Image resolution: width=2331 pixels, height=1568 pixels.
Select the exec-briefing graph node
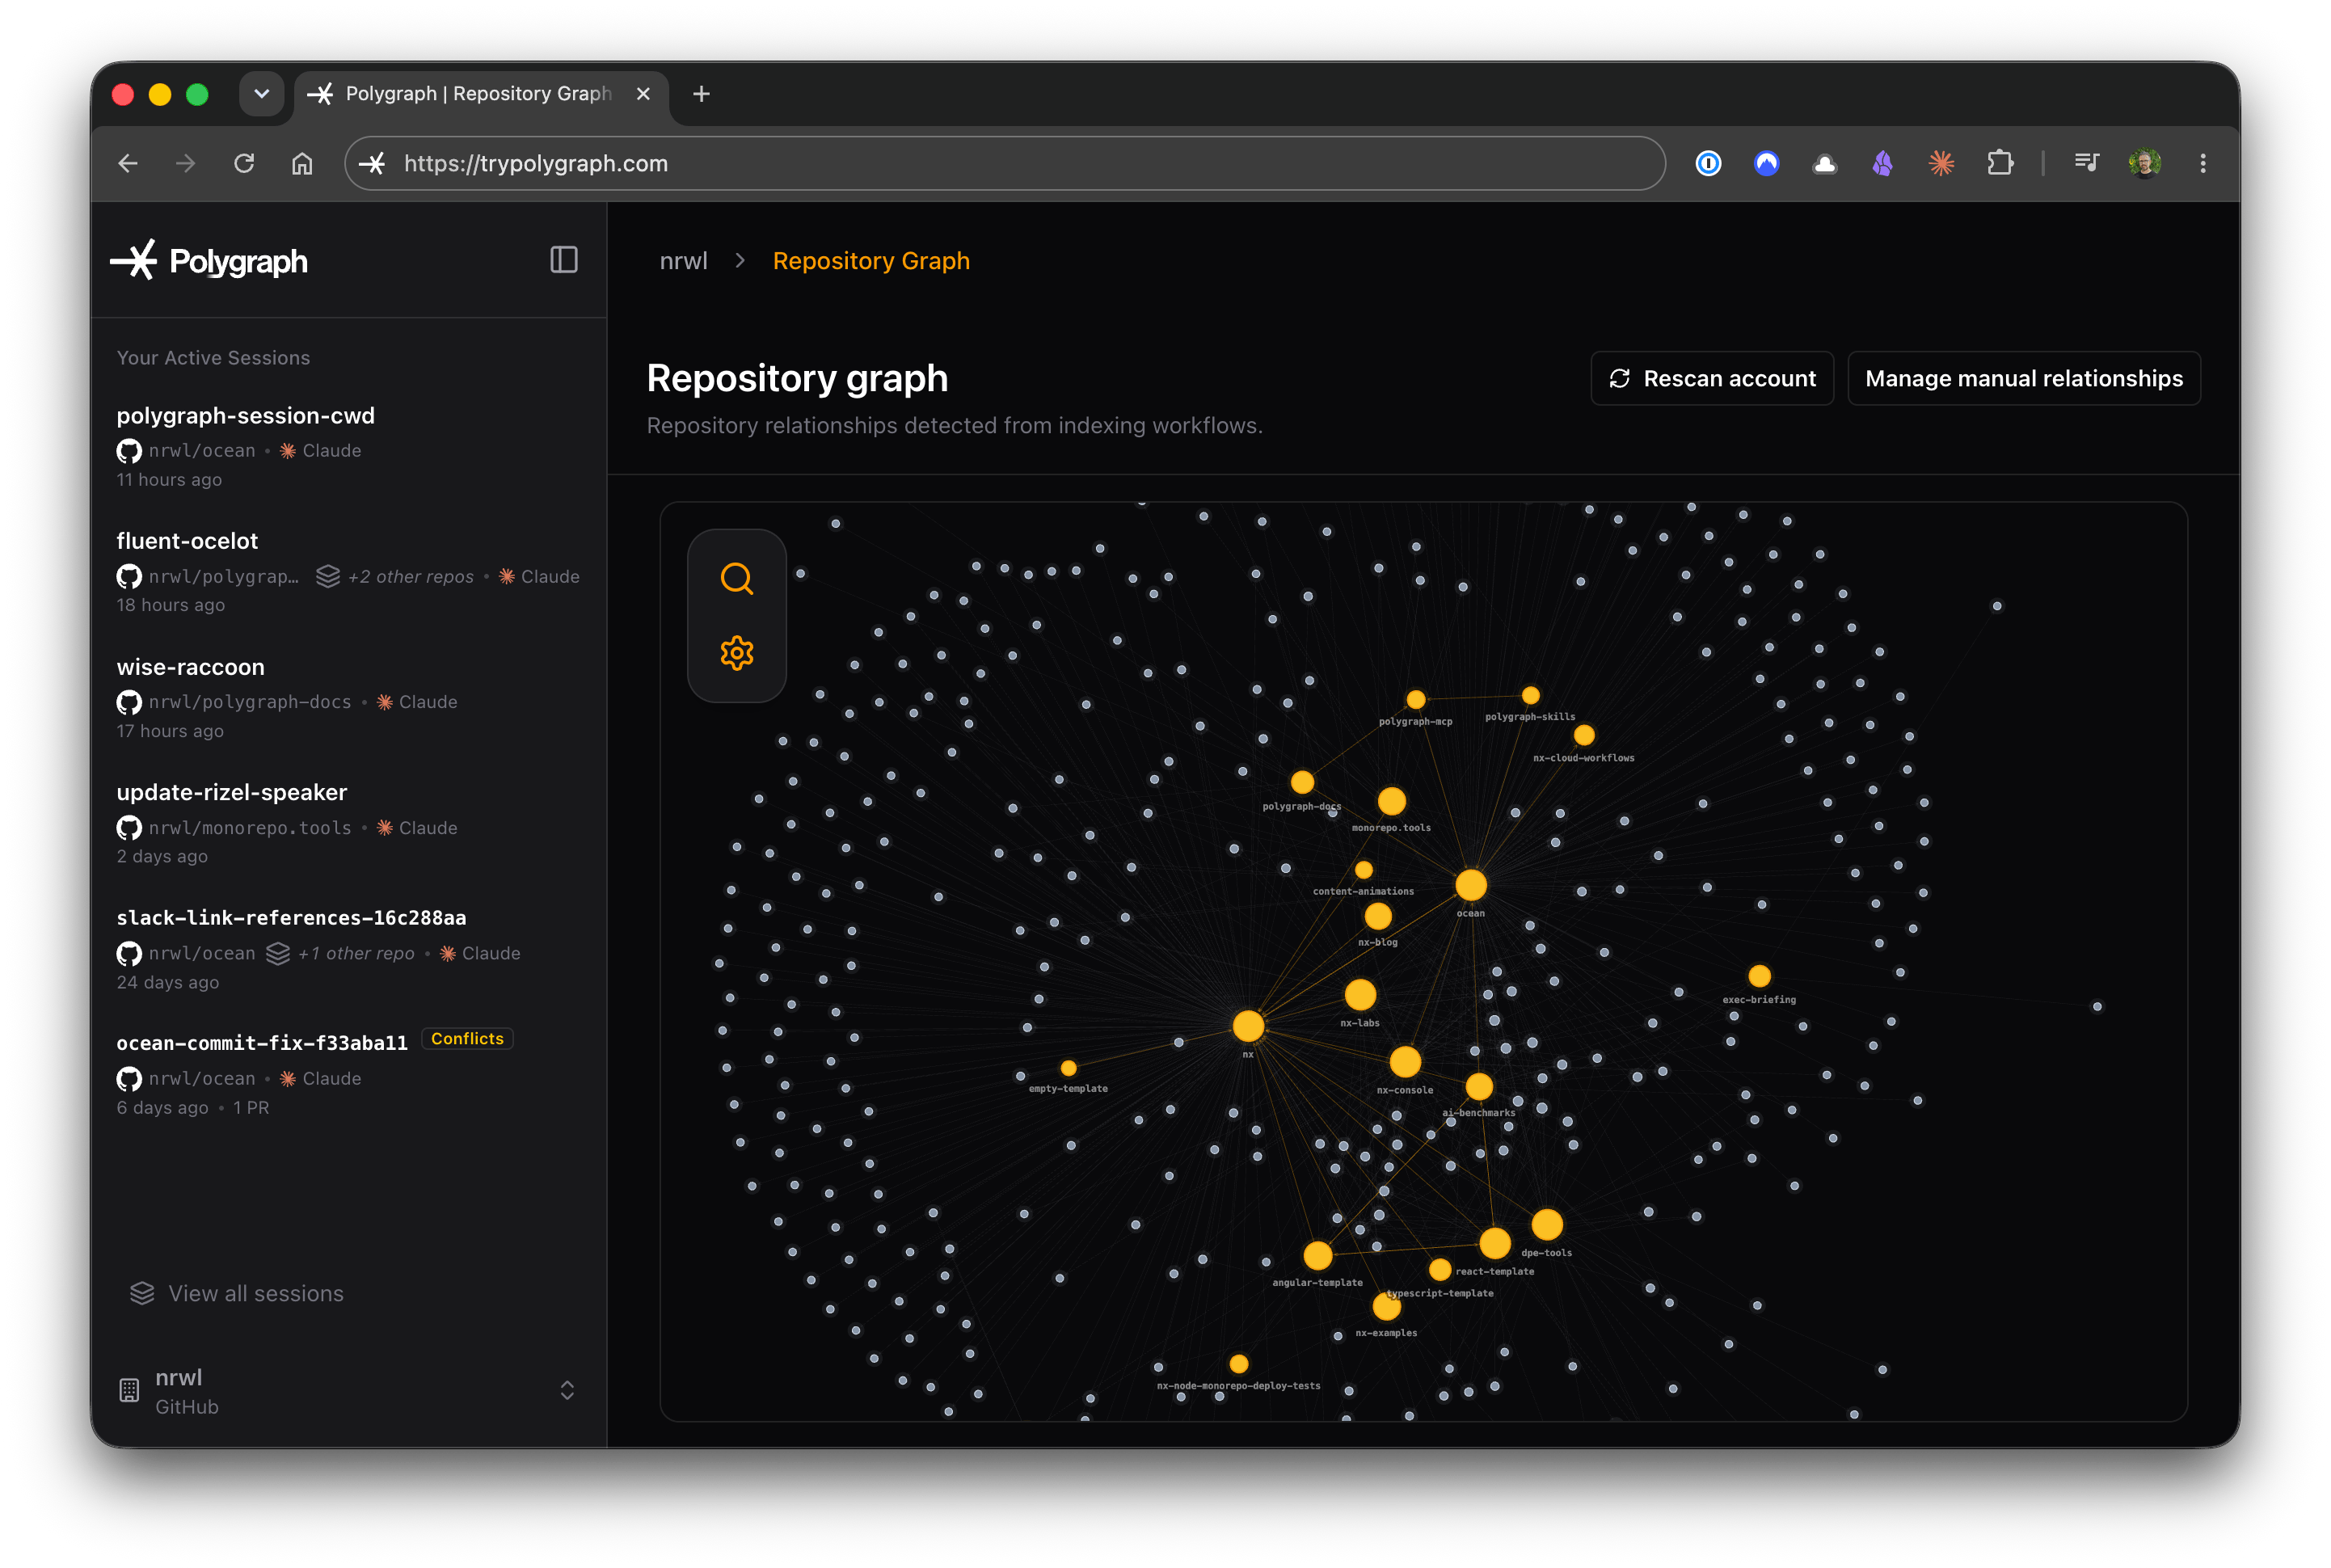1759,976
